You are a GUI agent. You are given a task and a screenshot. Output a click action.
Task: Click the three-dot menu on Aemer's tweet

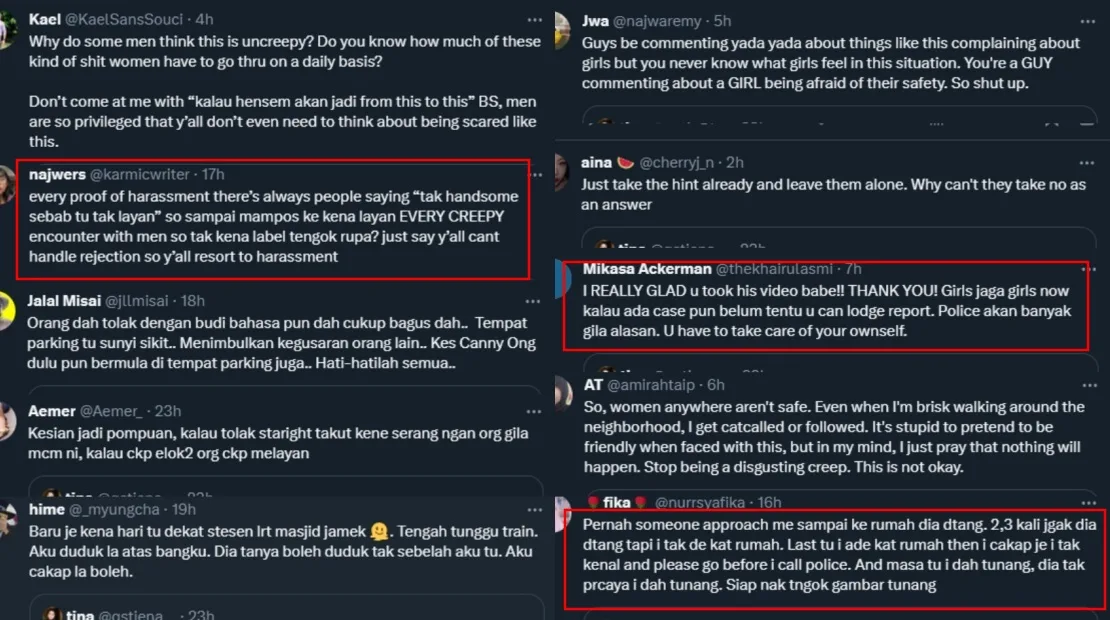[537, 410]
